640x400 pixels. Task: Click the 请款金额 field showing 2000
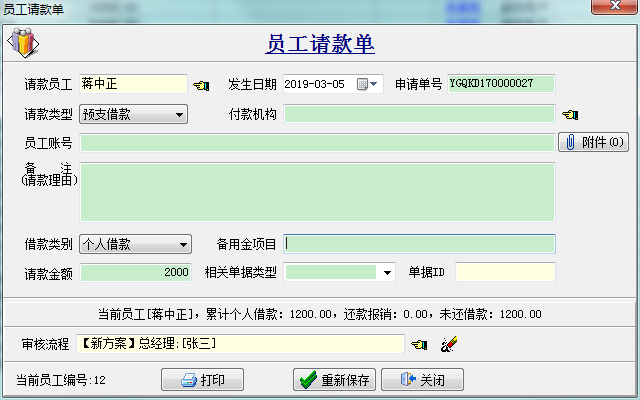[x=136, y=273]
